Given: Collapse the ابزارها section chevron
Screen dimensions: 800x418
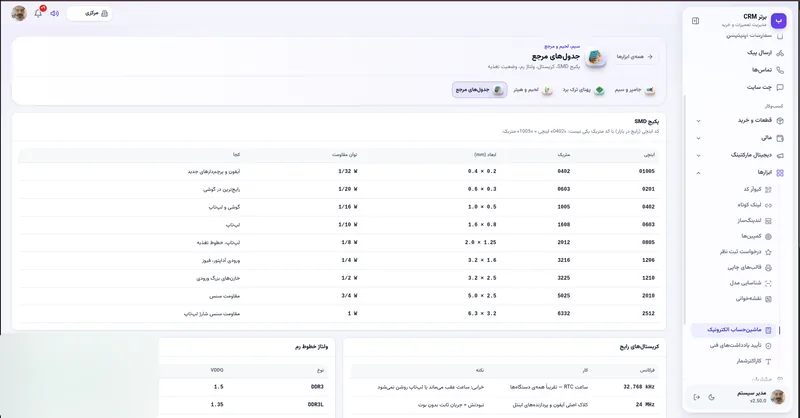Looking at the screenshot, I should point(698,173).
